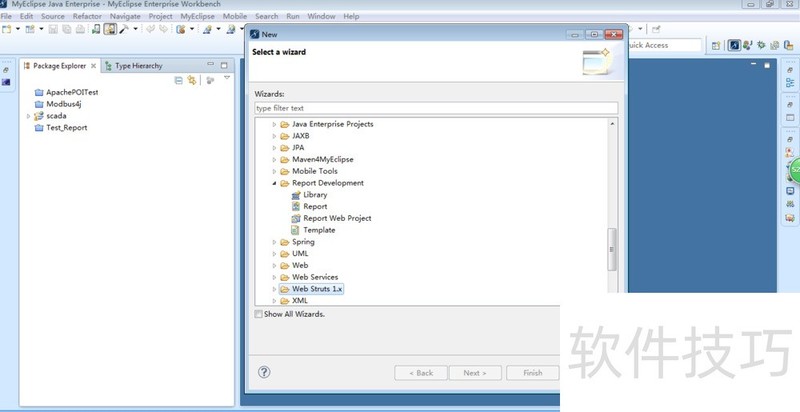Click the grayed-out Save toolbar icon
The height and width of the screenshot is (412, 800).
click(x=53, y=29)
